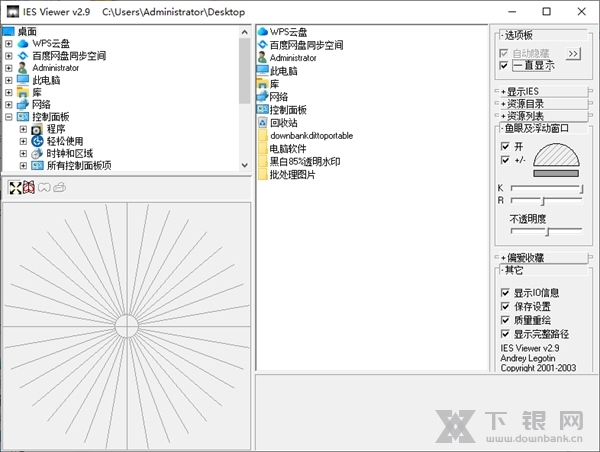Click the gray bar under the dome preview
Viewport: 600px width, 452px height.
pos(556,174)
